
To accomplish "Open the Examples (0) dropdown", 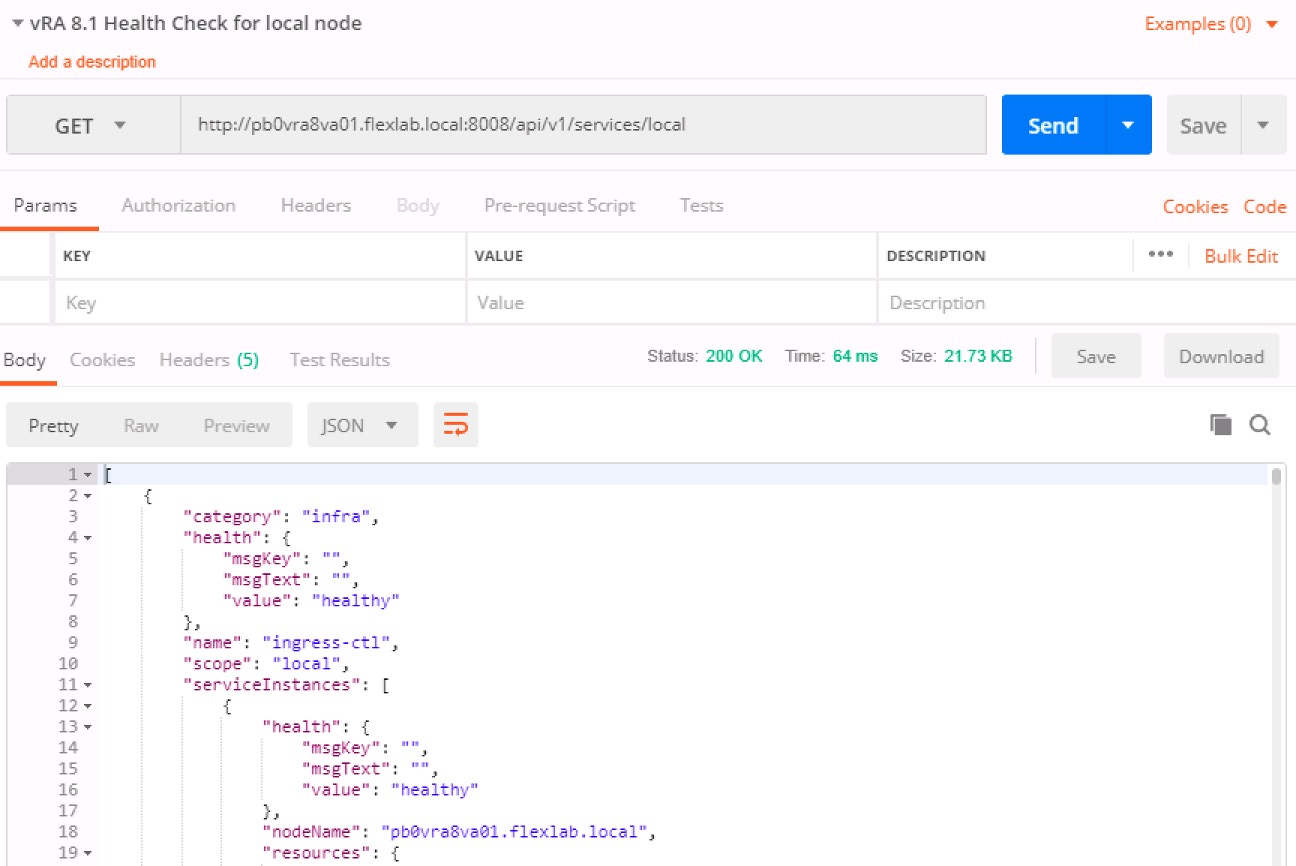I will click(1212, 24).
